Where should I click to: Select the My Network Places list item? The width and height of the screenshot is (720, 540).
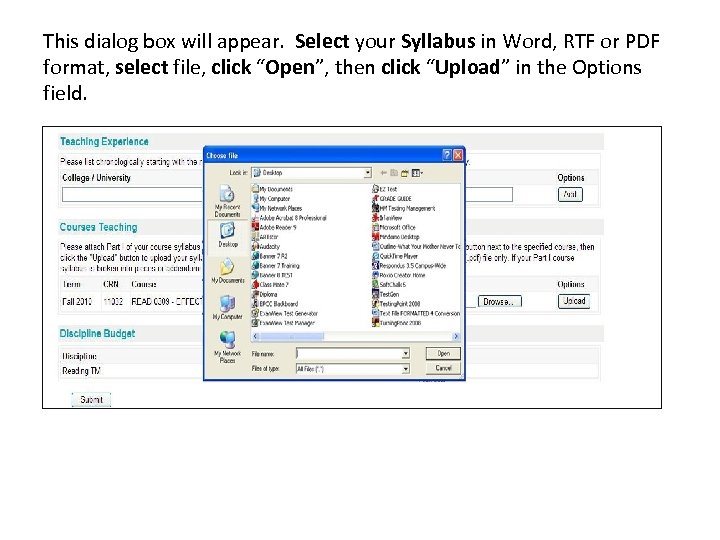tap(277, 208)
